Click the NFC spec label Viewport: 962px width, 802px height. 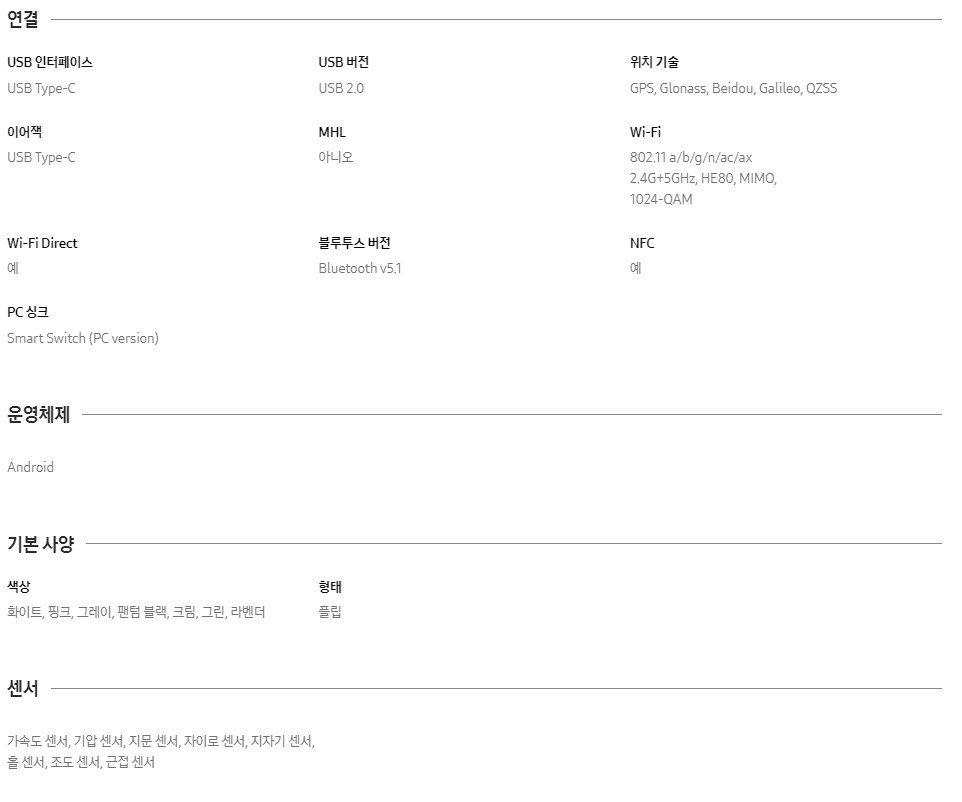coord(642,243)
